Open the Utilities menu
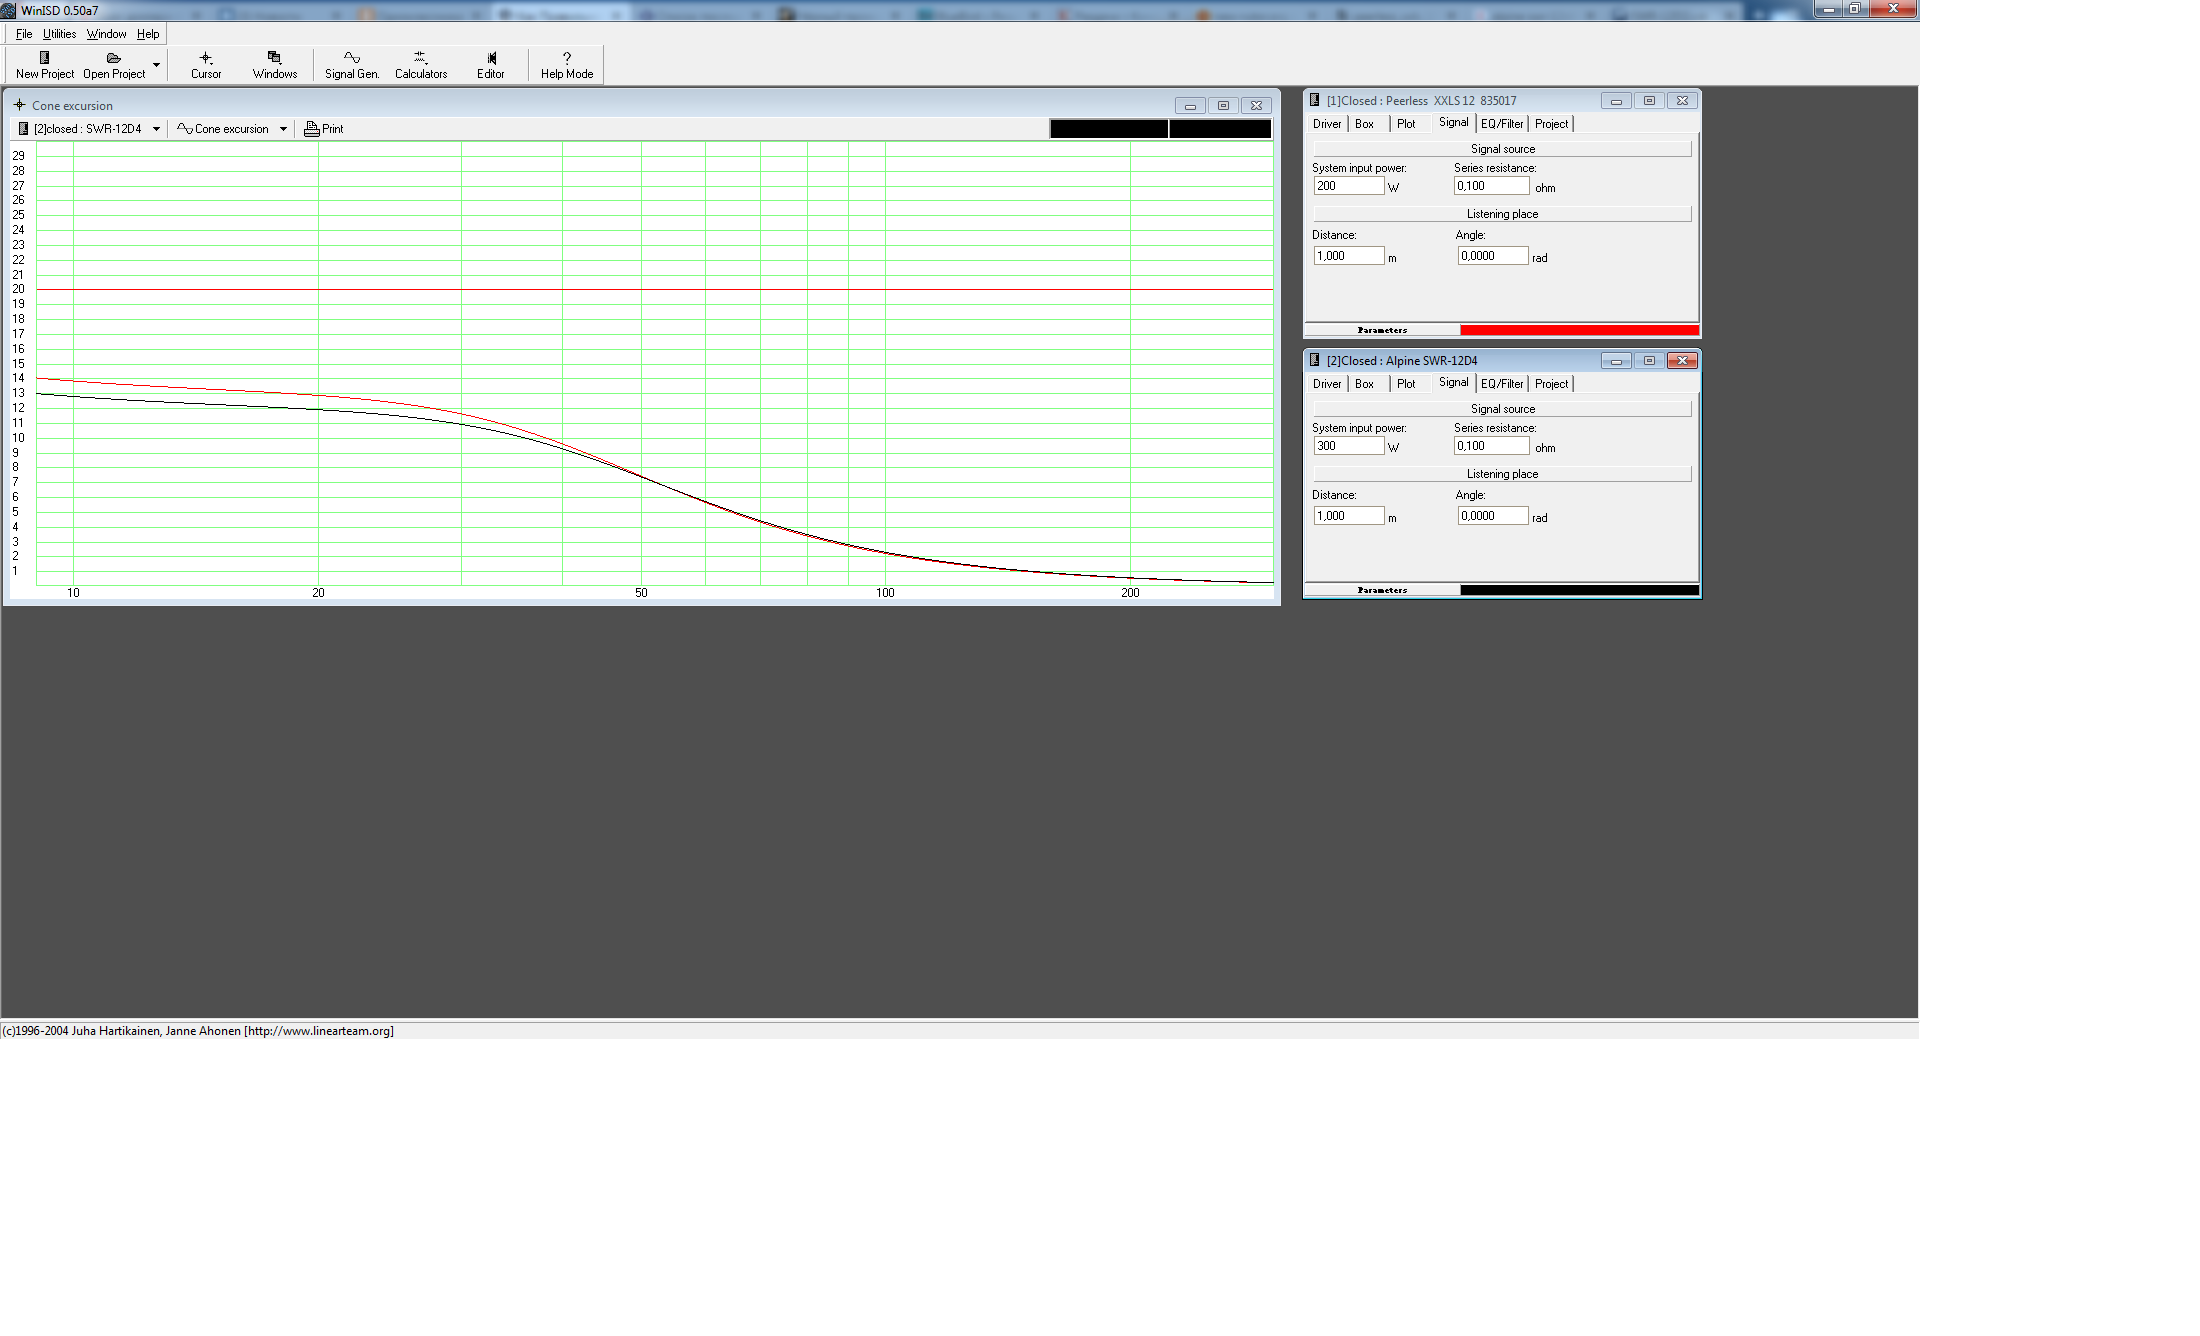 (60, 34)
